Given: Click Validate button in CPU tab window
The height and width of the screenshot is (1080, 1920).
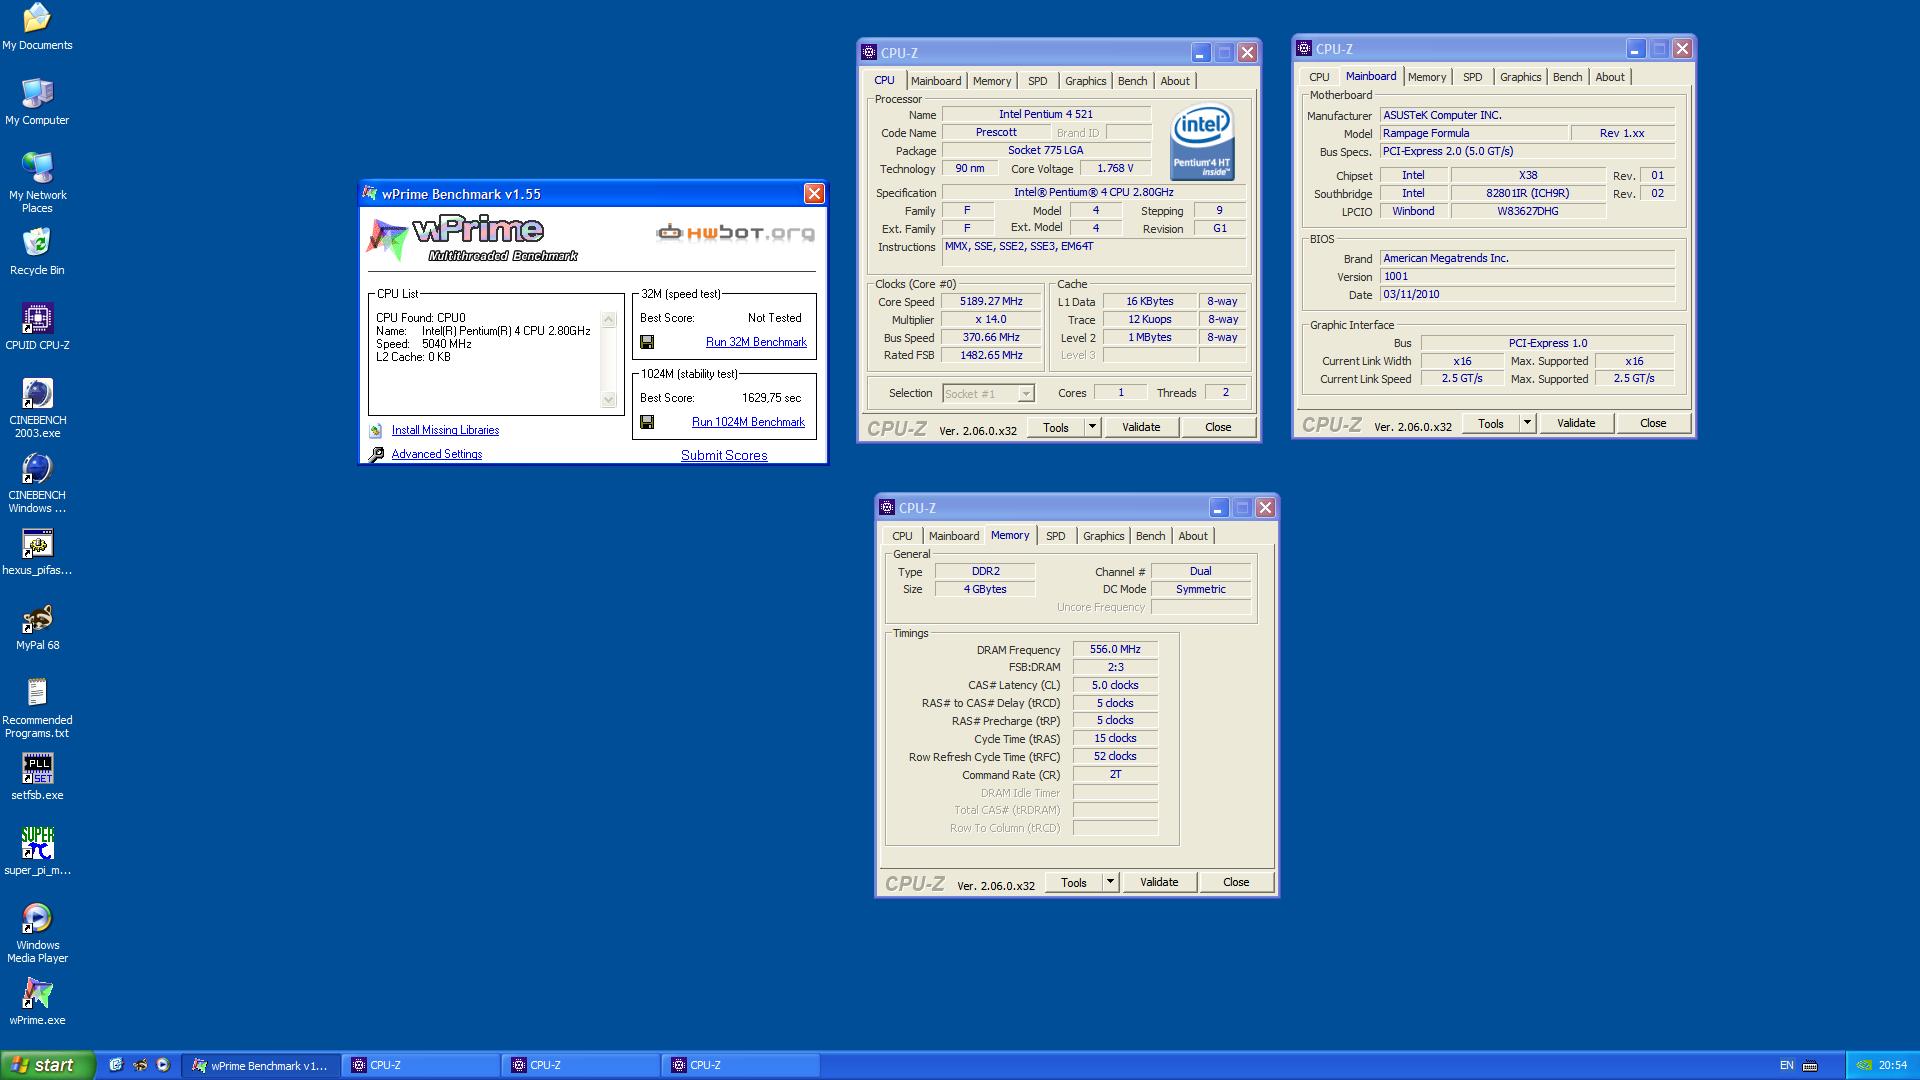Looking at the screenshot, I should pyautogui.click(x=1141, y=427).
